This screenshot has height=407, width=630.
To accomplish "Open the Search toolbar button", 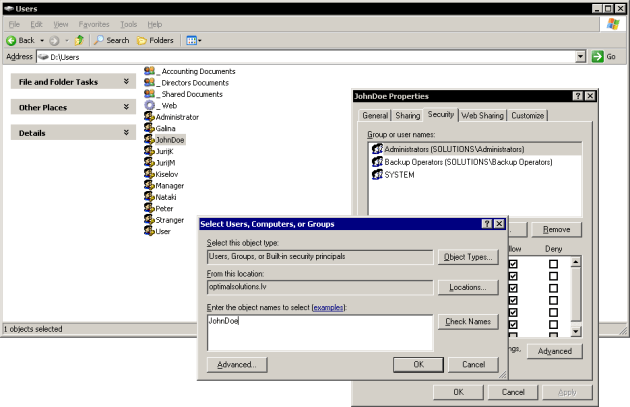I will click(x=111, y=40).
